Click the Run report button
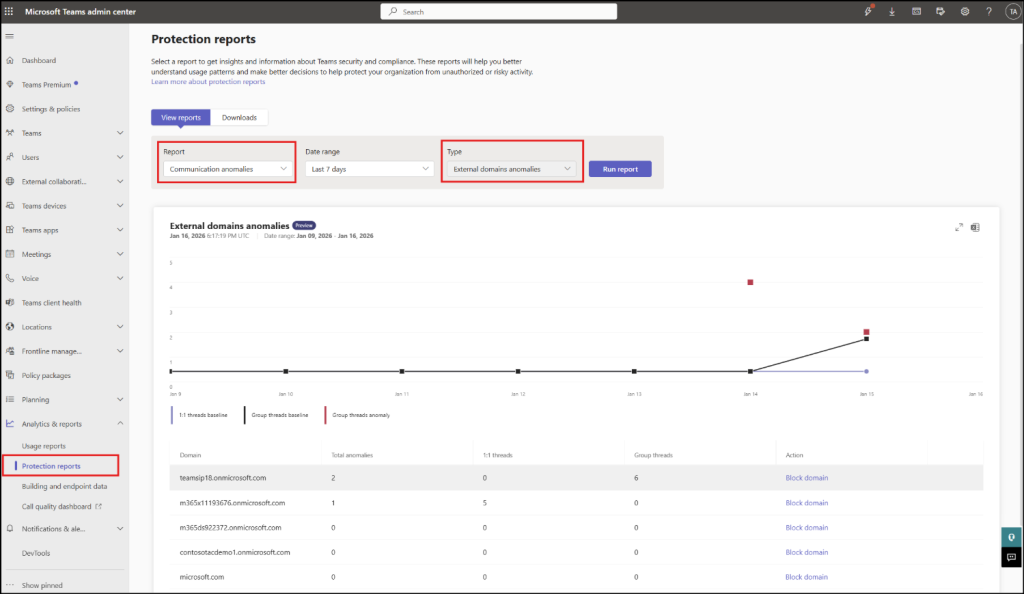The height and width of the screenshot is (594, 1024). 619,169
